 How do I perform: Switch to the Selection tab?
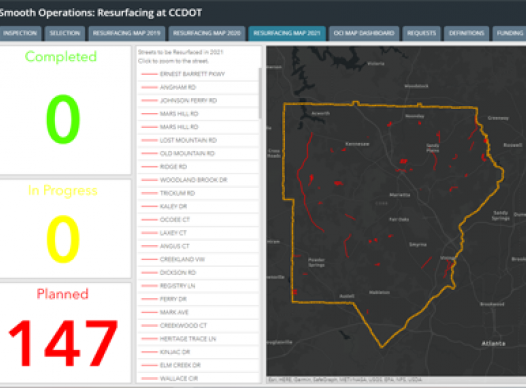(65, 33)
